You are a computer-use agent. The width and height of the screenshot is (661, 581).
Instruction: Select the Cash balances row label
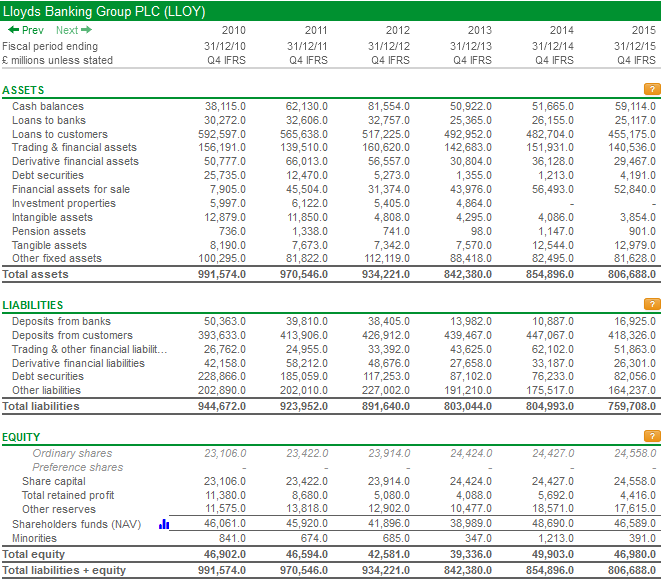tap(48, 106)
